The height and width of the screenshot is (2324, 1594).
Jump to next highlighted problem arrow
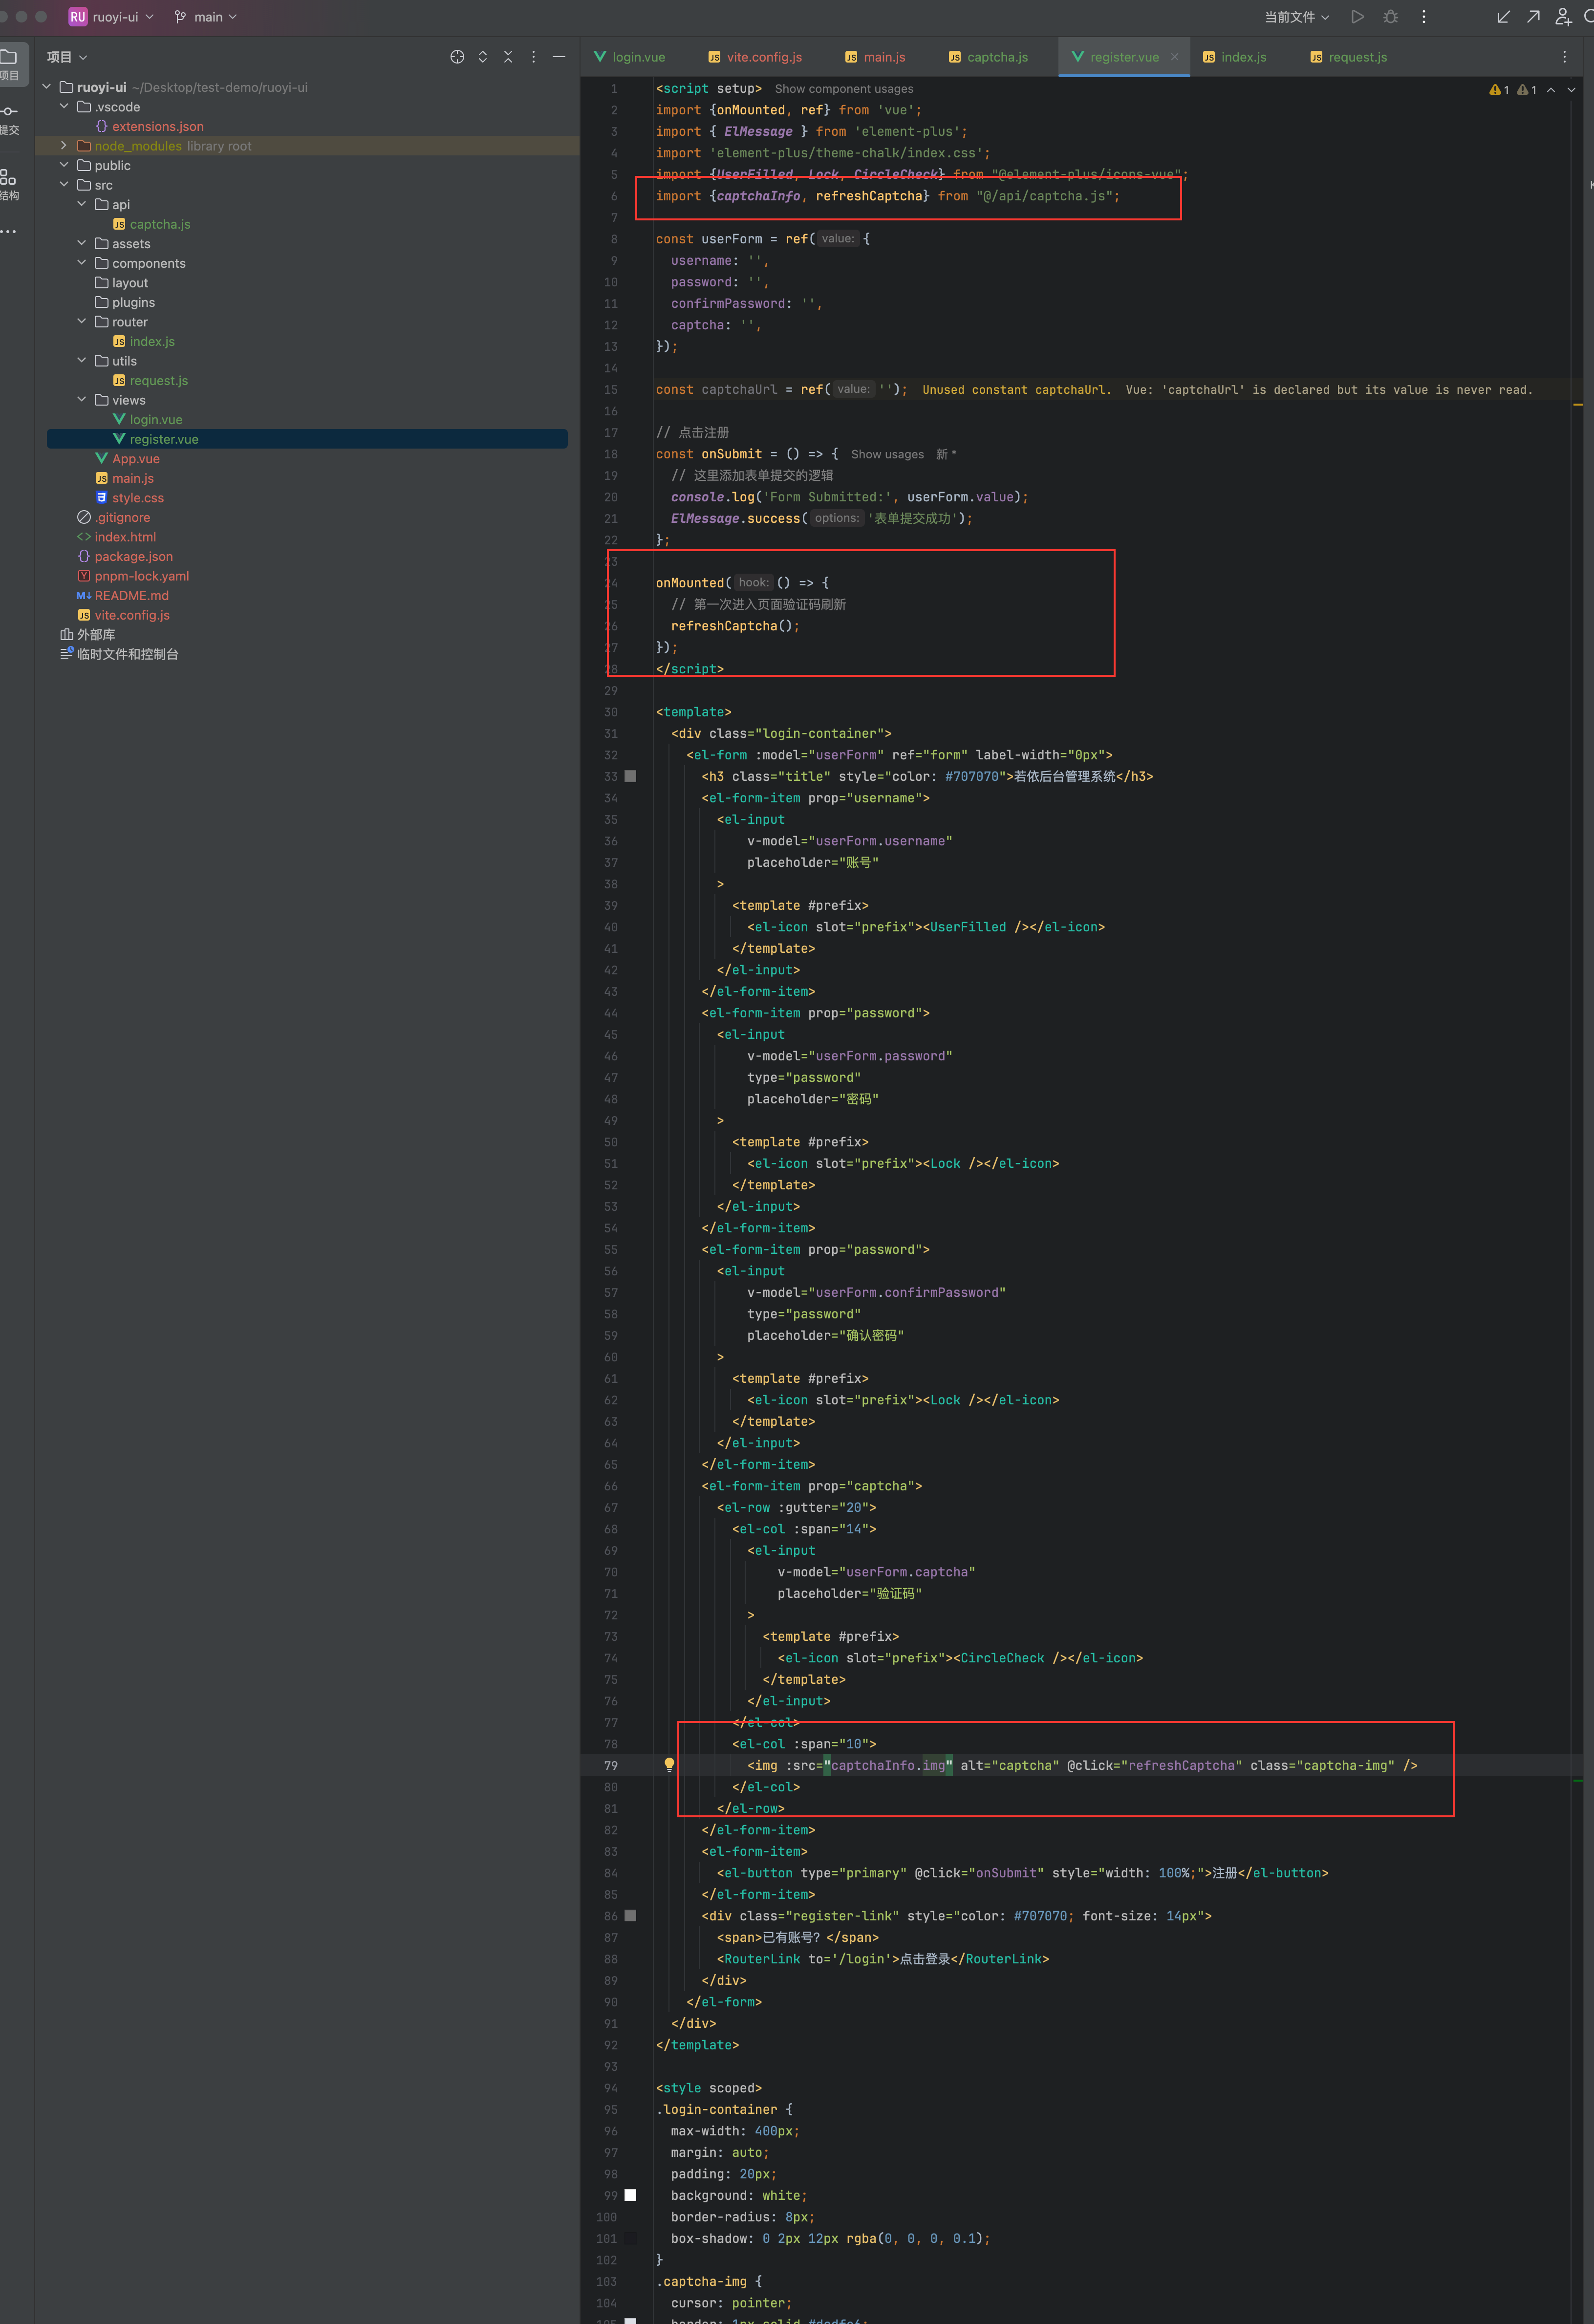click(x=1571, y=90)
